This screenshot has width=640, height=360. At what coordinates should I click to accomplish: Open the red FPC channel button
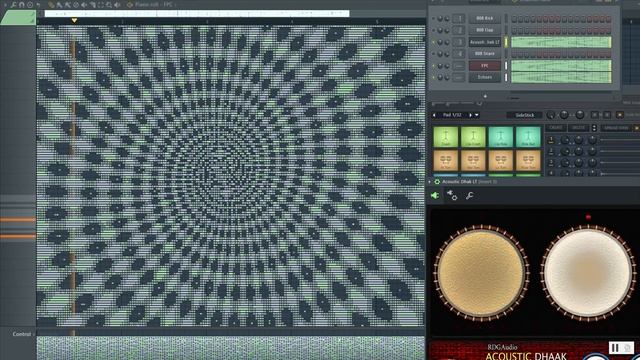pos(484,66)
